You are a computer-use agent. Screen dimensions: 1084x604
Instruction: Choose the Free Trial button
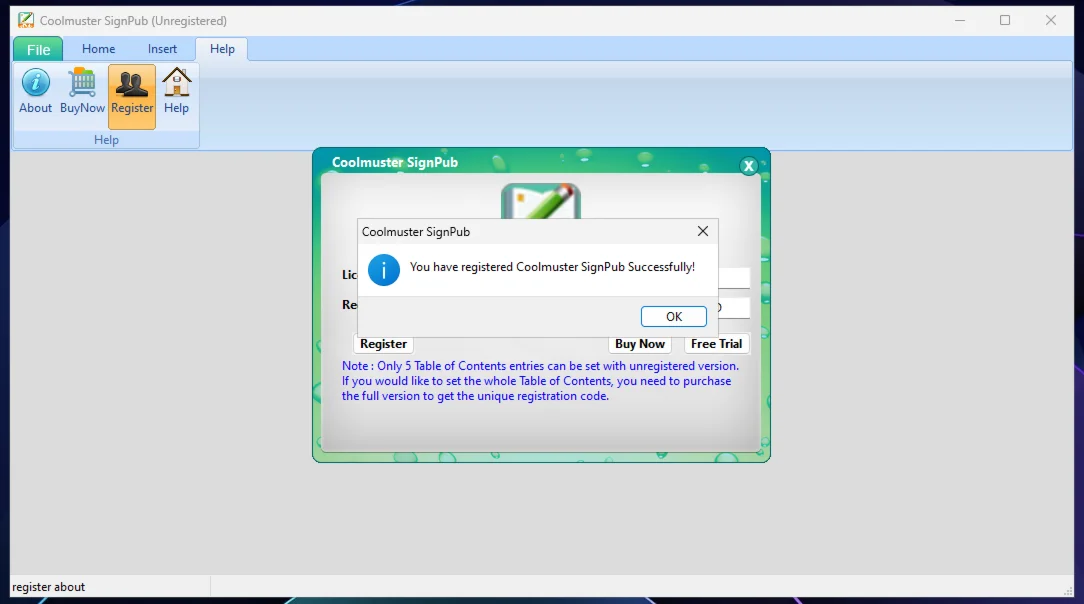coord(716,344)
